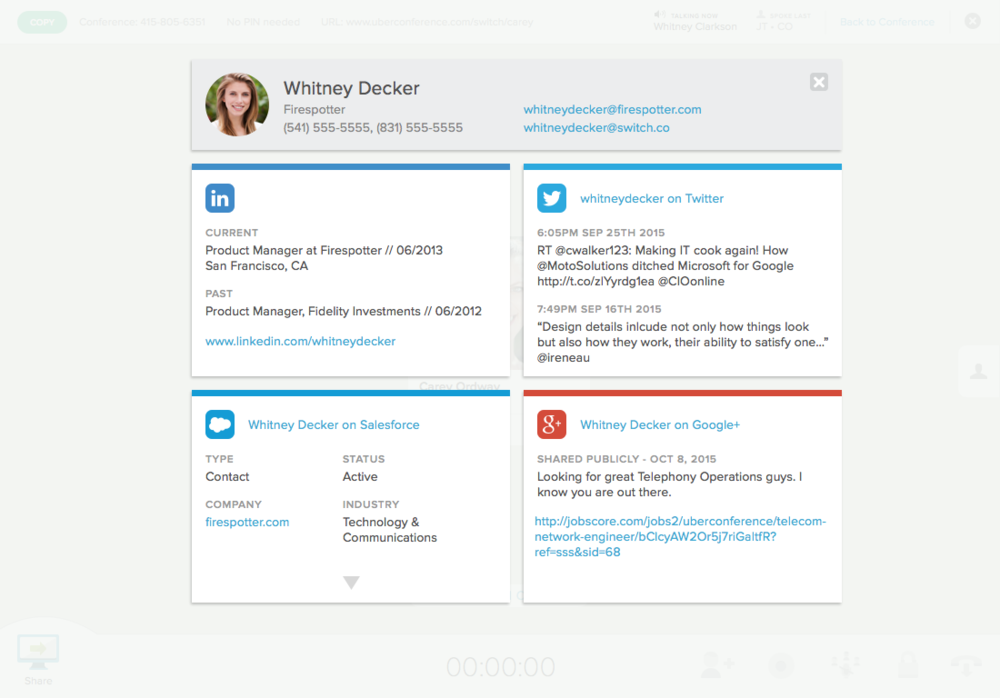Click the 6:05PM SEP 25TH 2015 tweet timestamp
The image size is (1000, 698).
coord(601,233)
